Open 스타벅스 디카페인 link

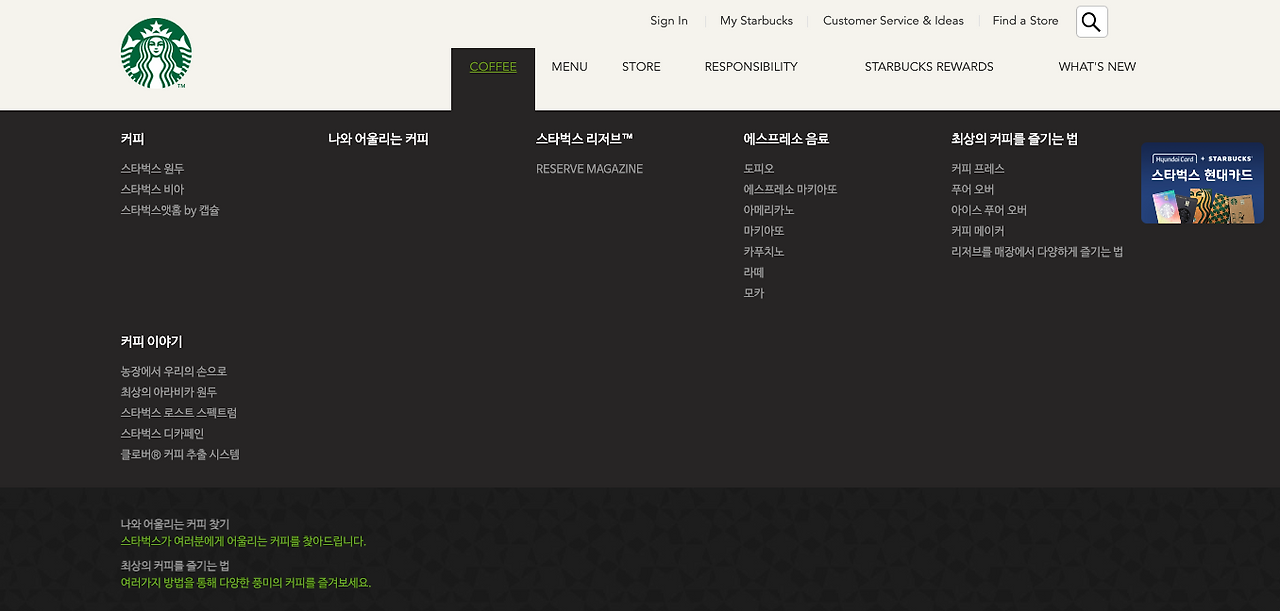click(x=162, y=434)
